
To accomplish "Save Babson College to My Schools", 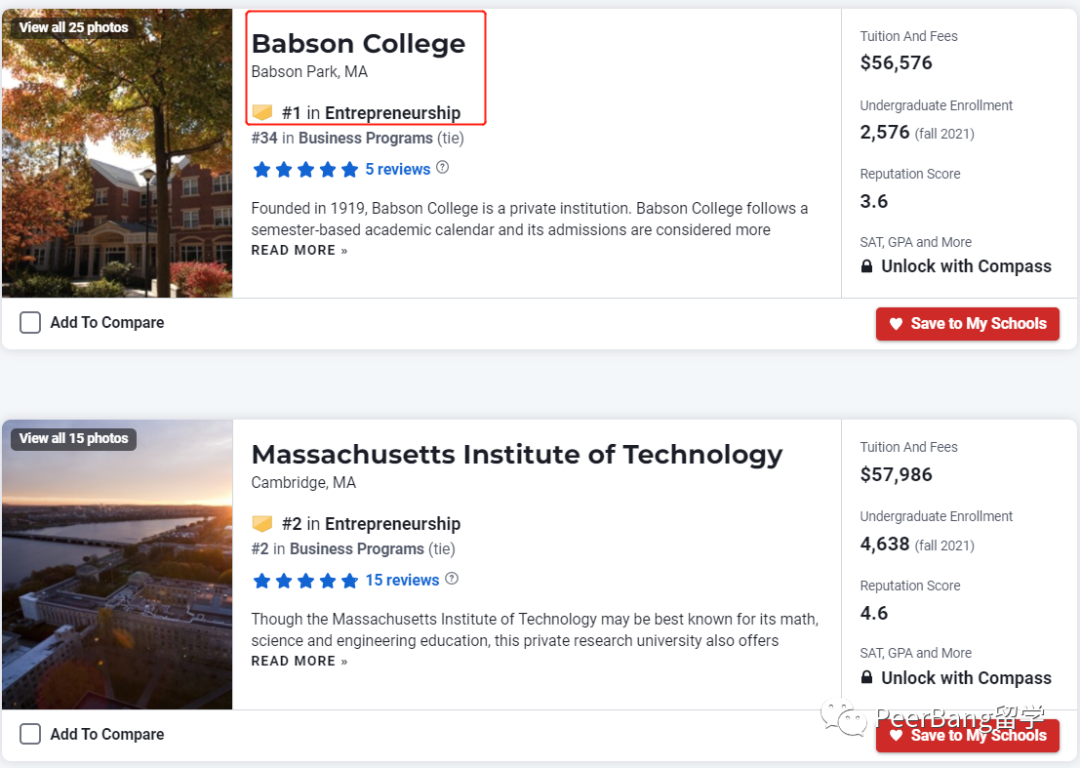I will click(x=967, y=324).
